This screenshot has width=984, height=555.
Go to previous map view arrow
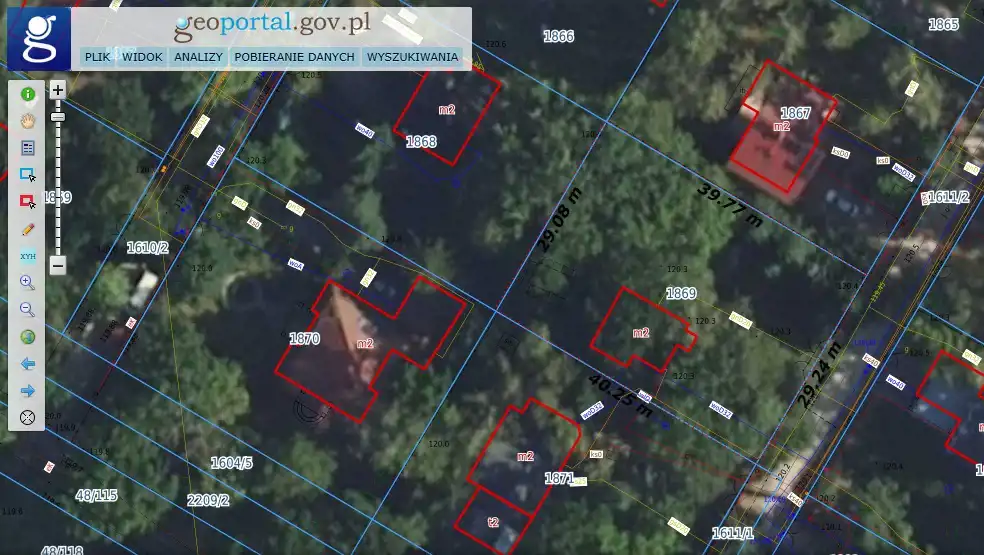coord(28,364)
